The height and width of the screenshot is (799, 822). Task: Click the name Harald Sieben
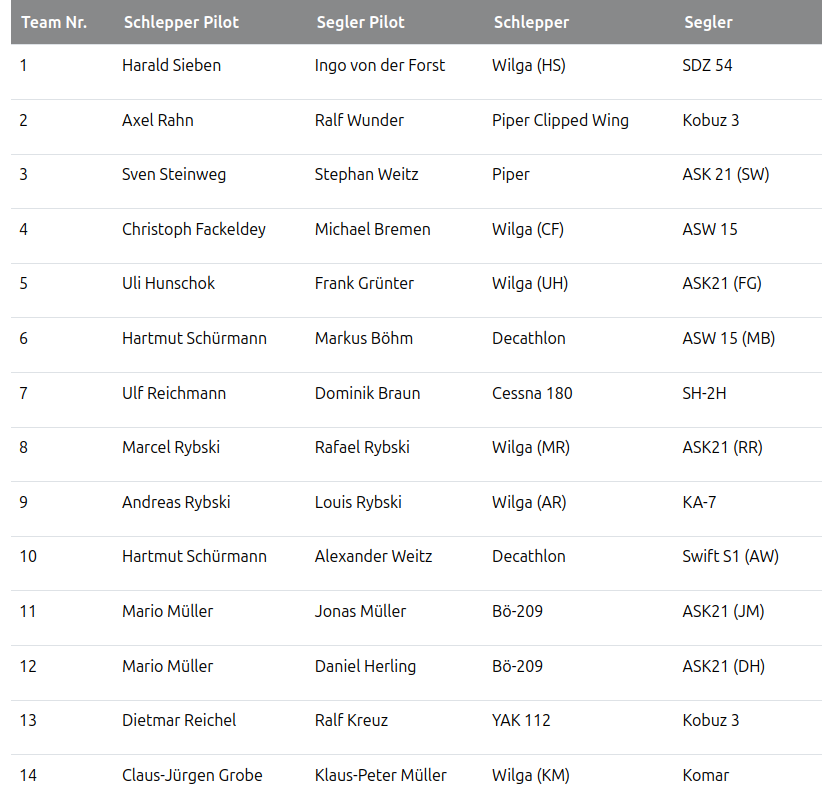click(171, 65)
